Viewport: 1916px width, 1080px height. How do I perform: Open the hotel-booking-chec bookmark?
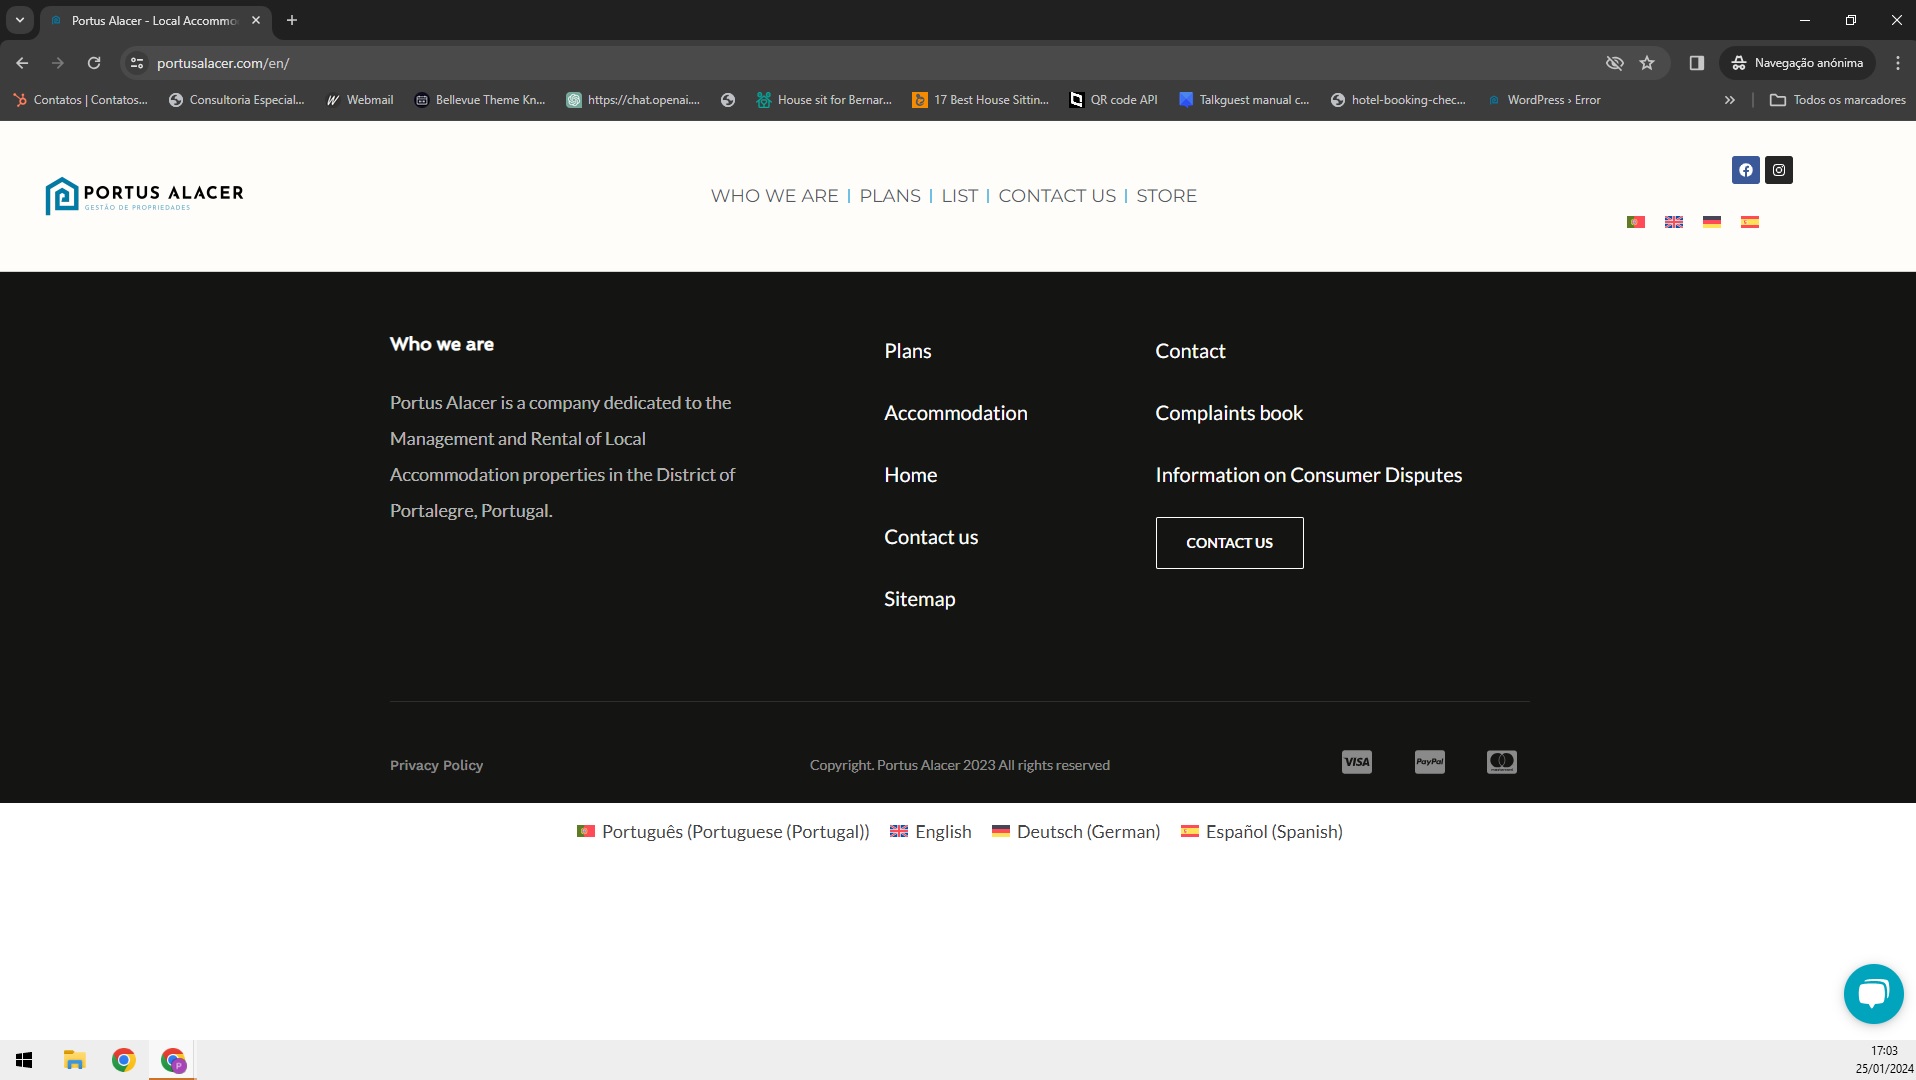[x=1398, y=100]
